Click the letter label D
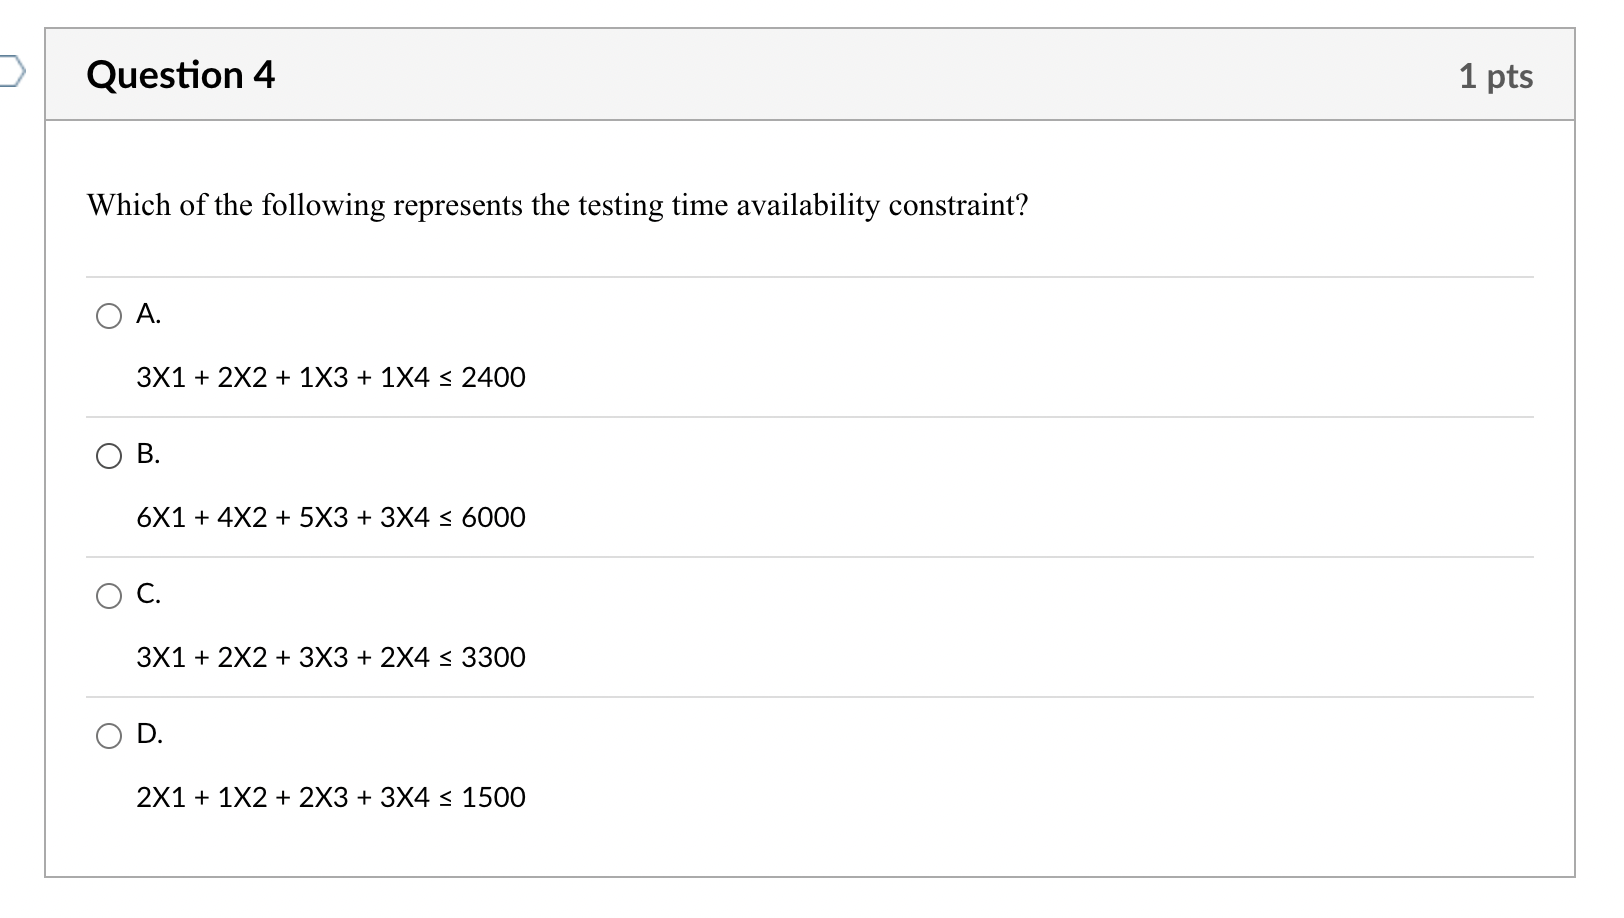This screenshot has height=918, width=1624. coord(150,735)
